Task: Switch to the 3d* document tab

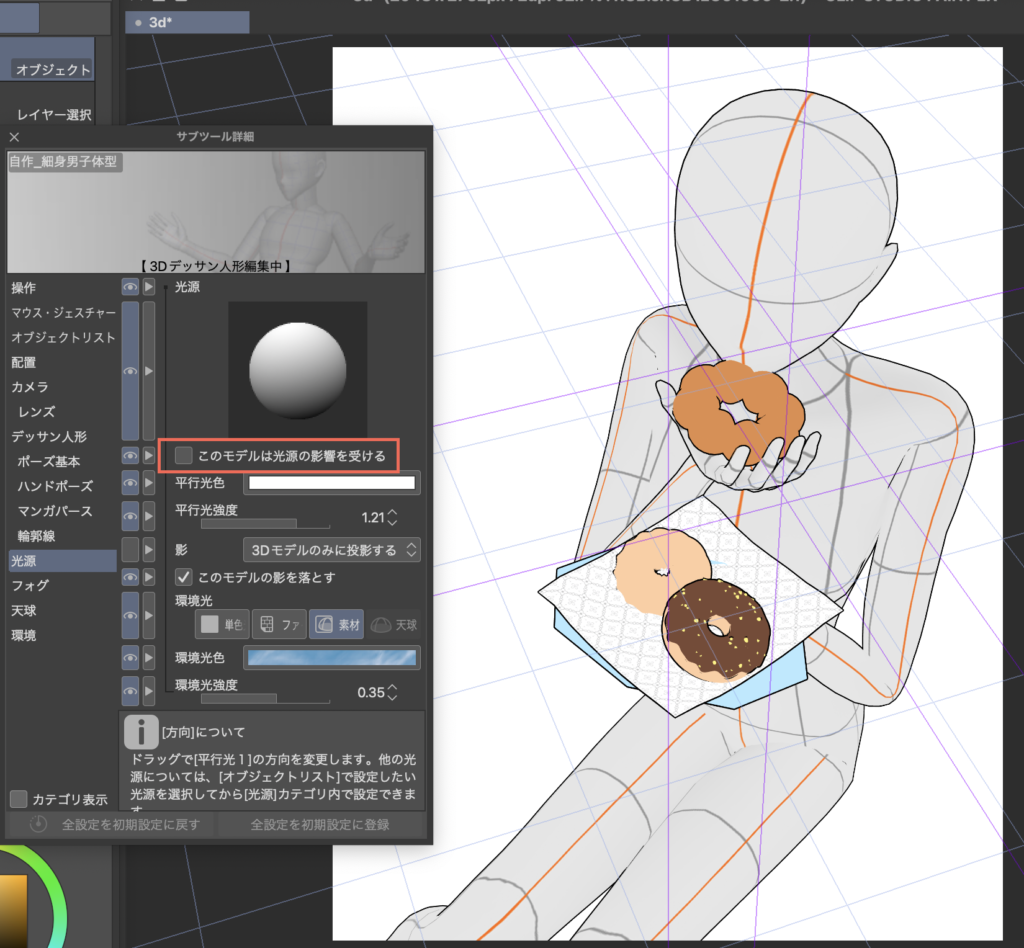Action: click(x=187, y=22)
